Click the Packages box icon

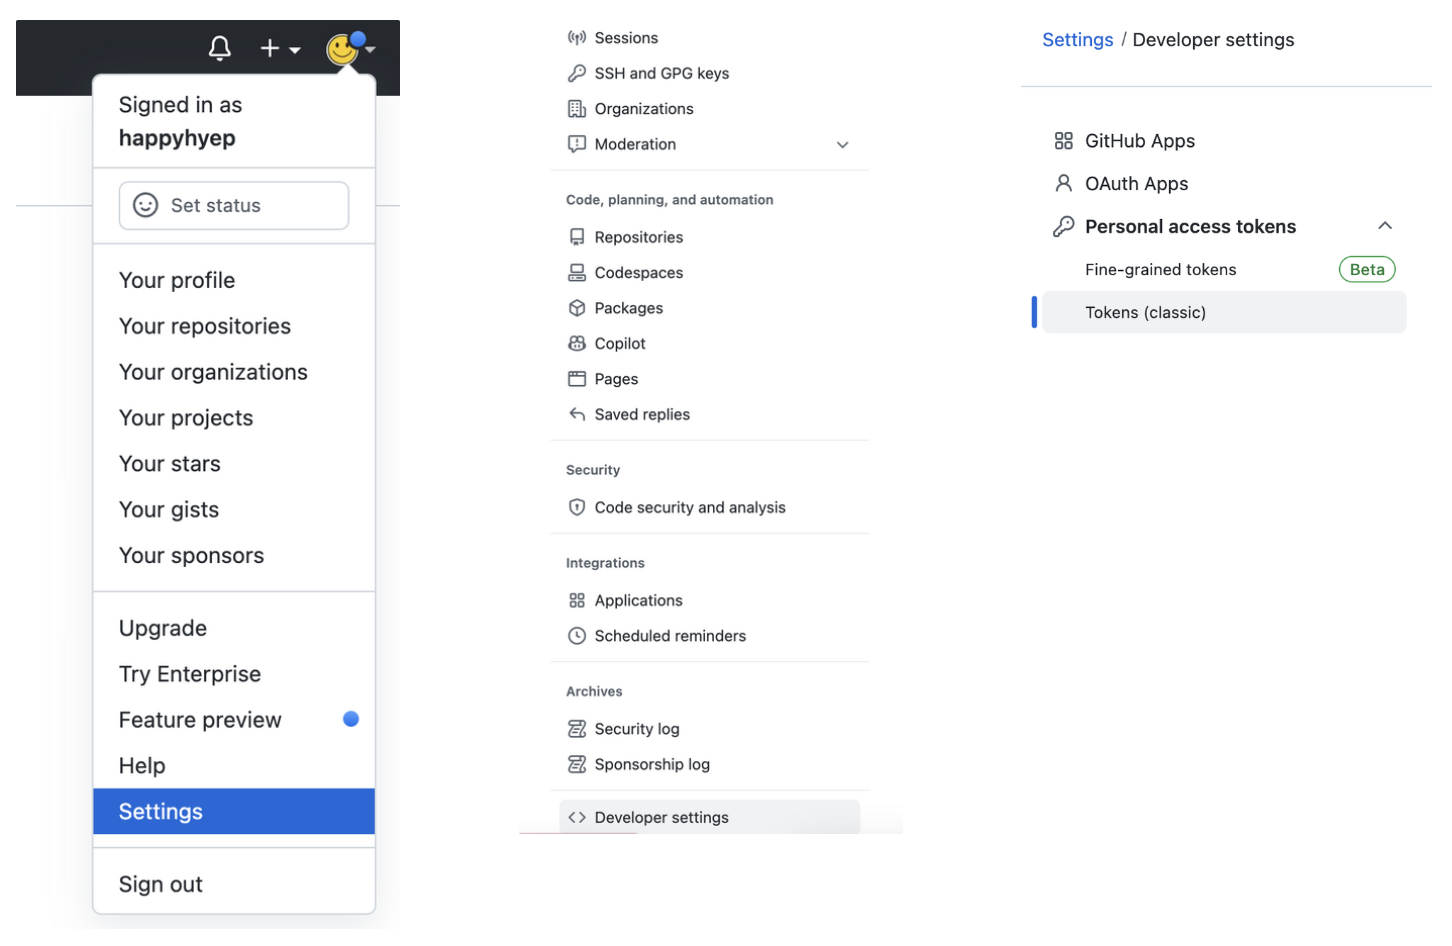(577, 308)
